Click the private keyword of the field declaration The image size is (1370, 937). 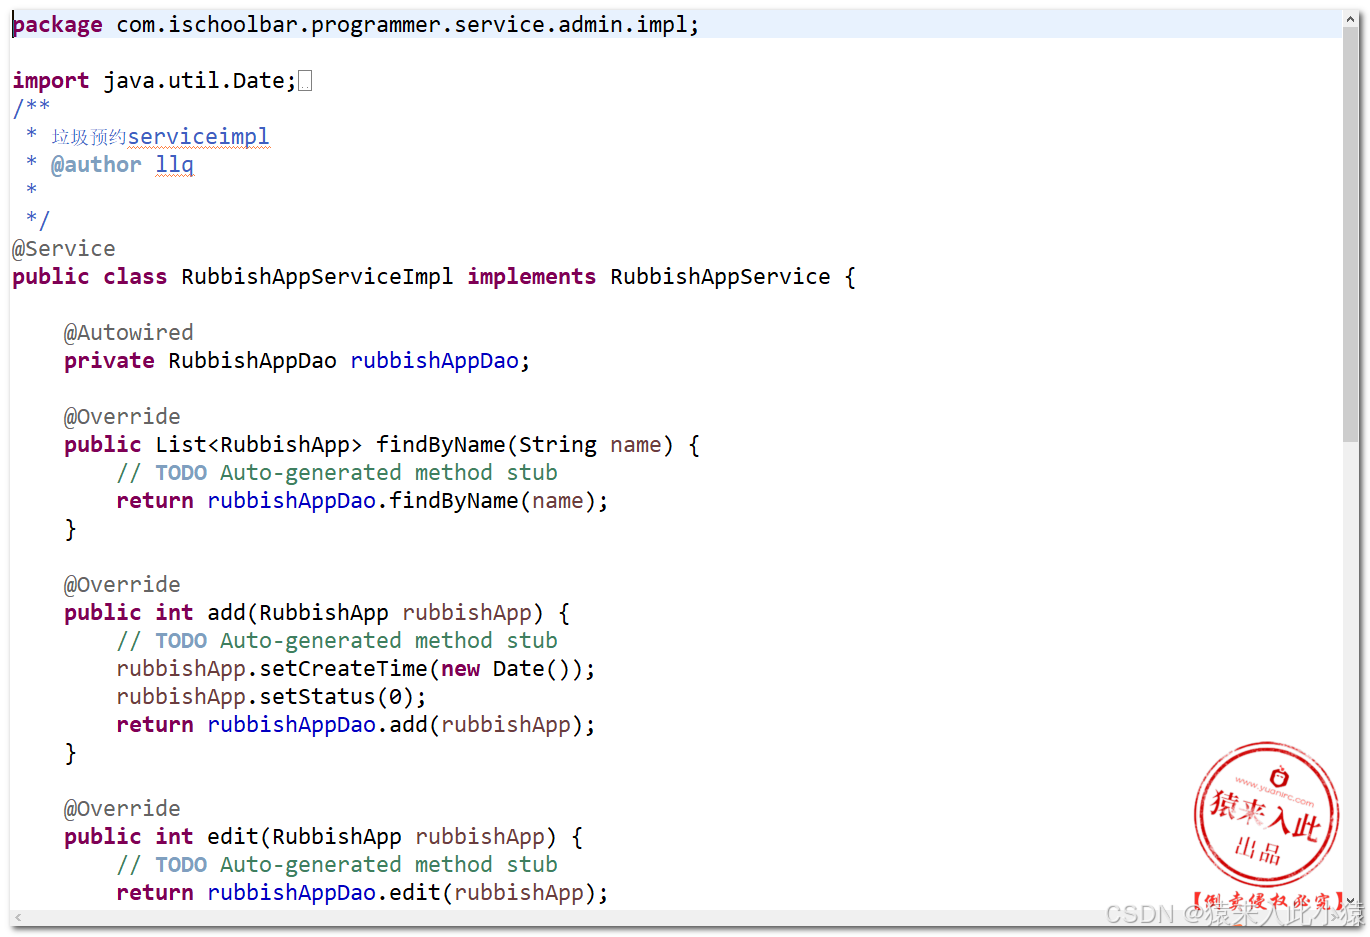(x=109, y=361)
